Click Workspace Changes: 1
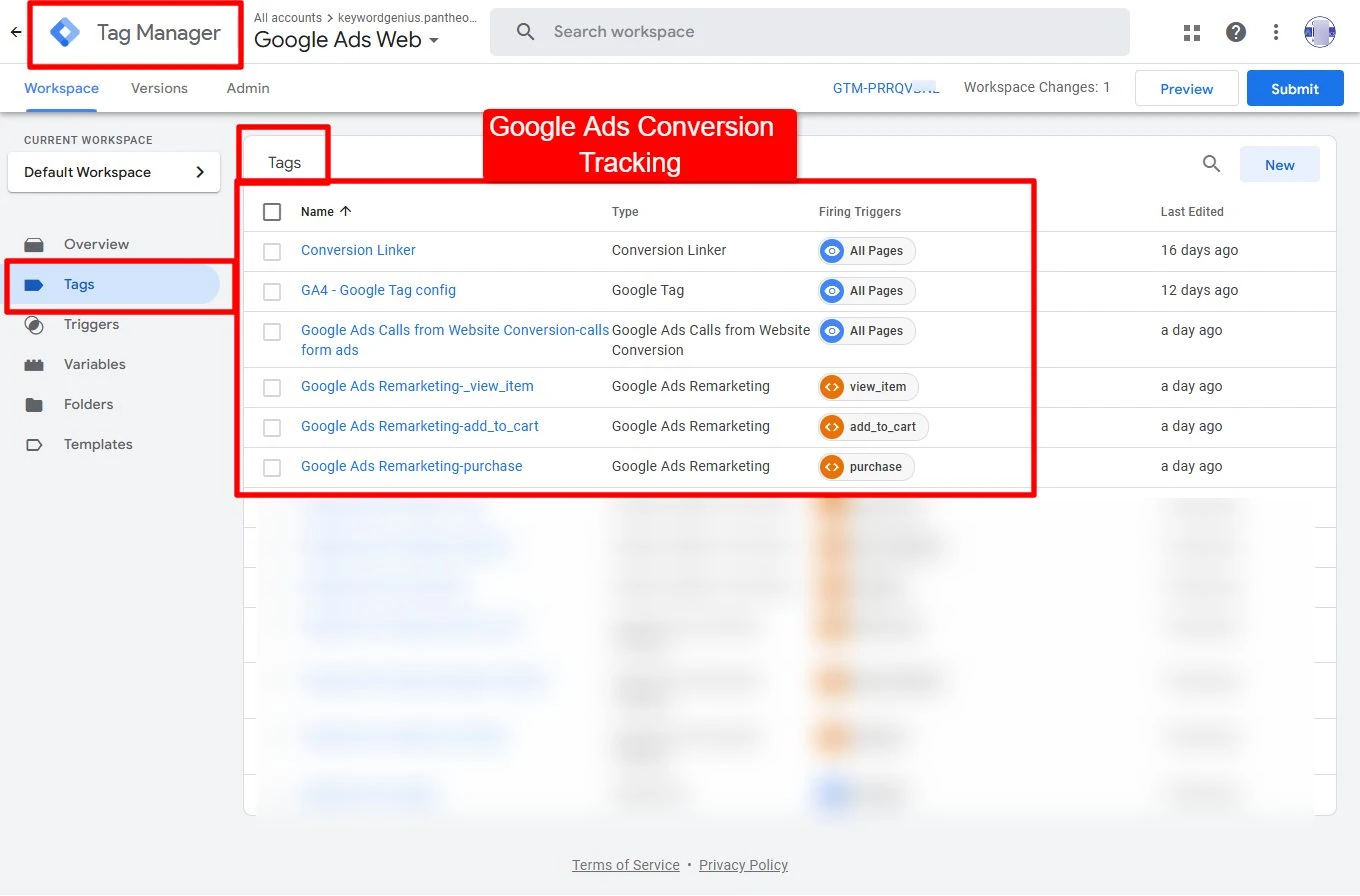This screenshot has height=896, width=1360. [1037, 87]
